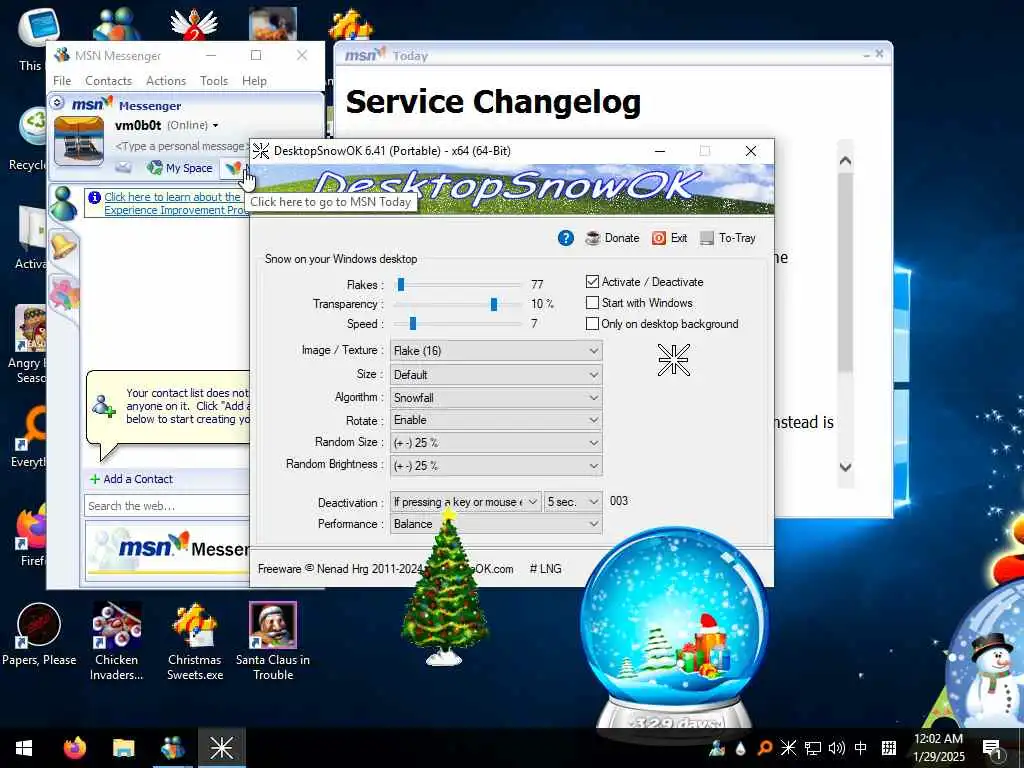The height and width of the screenshot is (768, 1024).
Task: Exit DesktopSnowOK via the red Exit icon
Action: 659,238
